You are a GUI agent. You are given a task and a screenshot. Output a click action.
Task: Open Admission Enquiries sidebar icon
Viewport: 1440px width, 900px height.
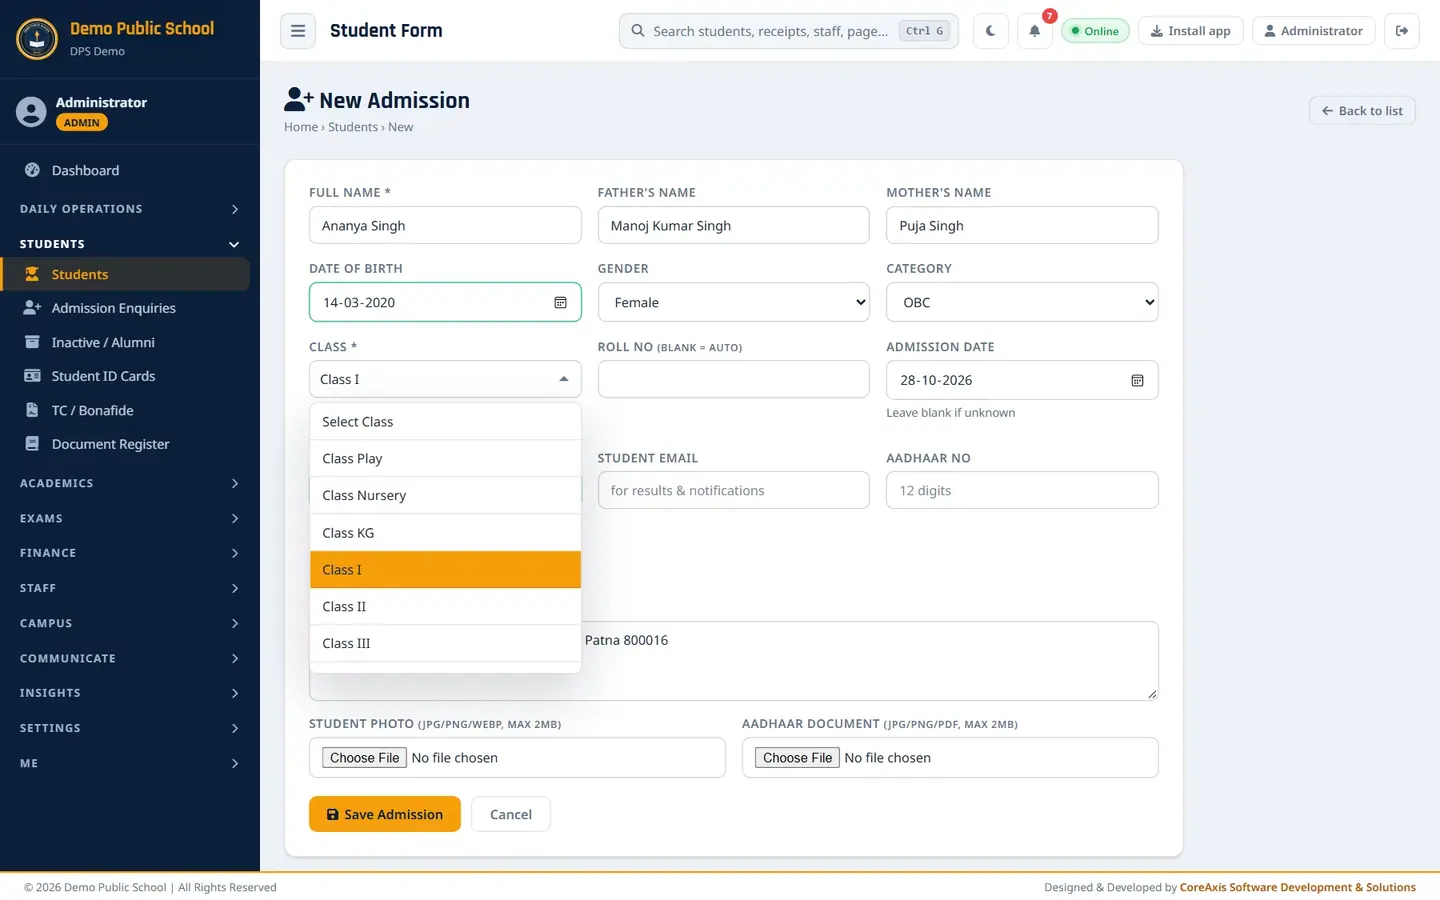32,308
